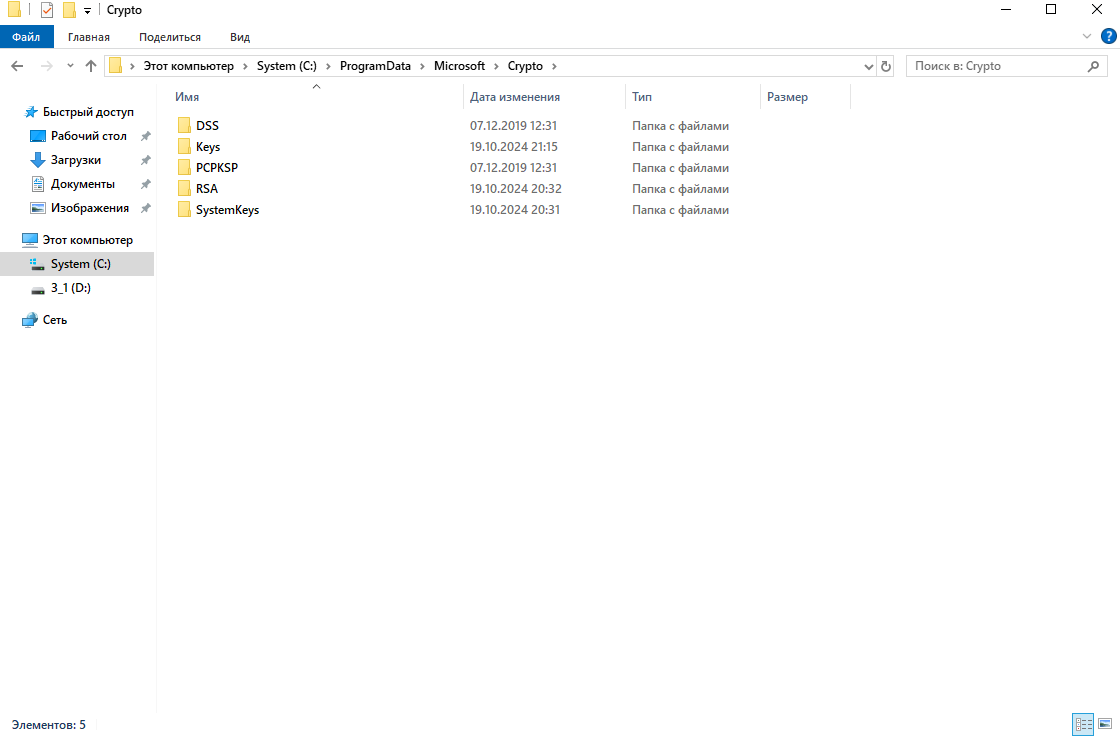Viewport: 1120px width, 737px height.
Task: Open the Properties quick access icon
Action: (x=46, y=9)
